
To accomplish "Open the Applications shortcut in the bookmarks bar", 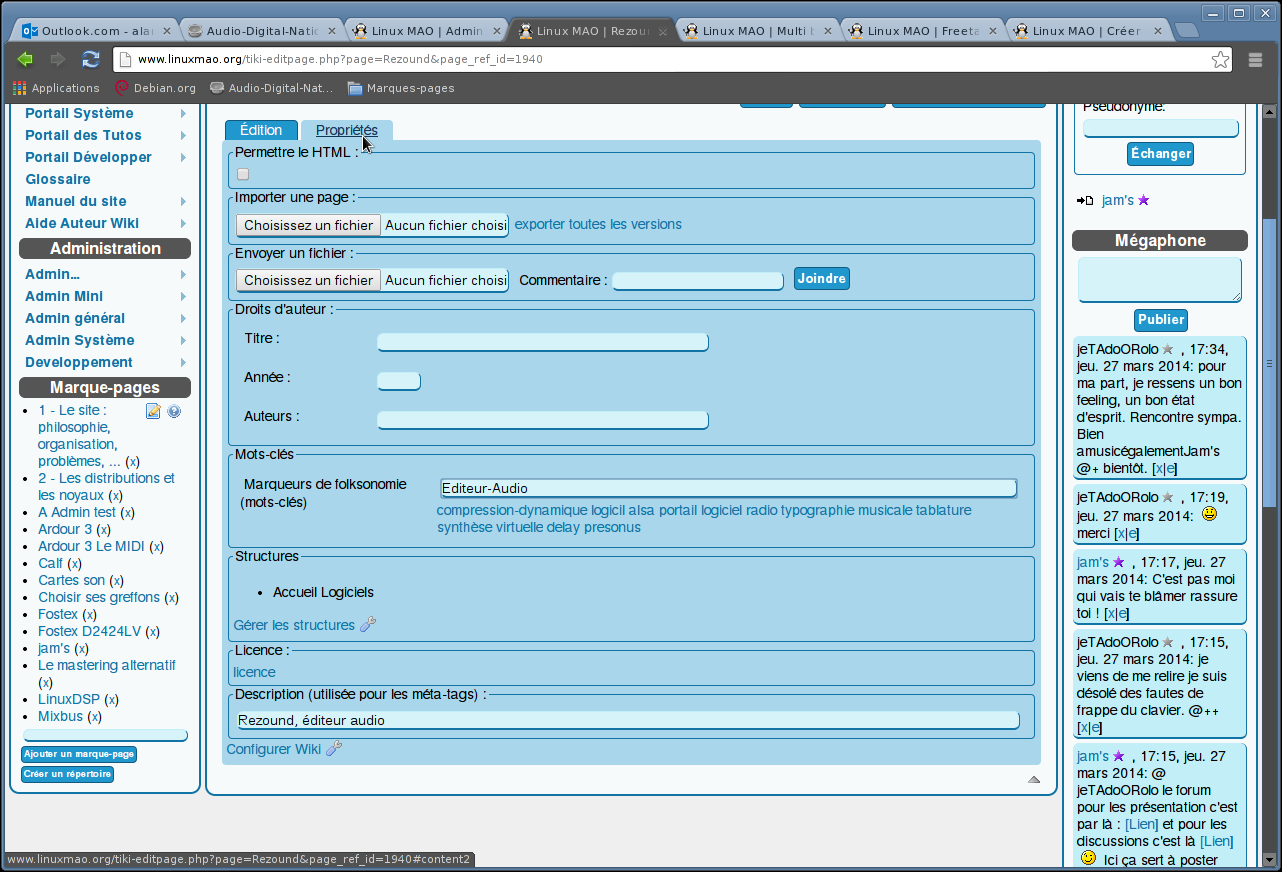I will coord(56,88).
